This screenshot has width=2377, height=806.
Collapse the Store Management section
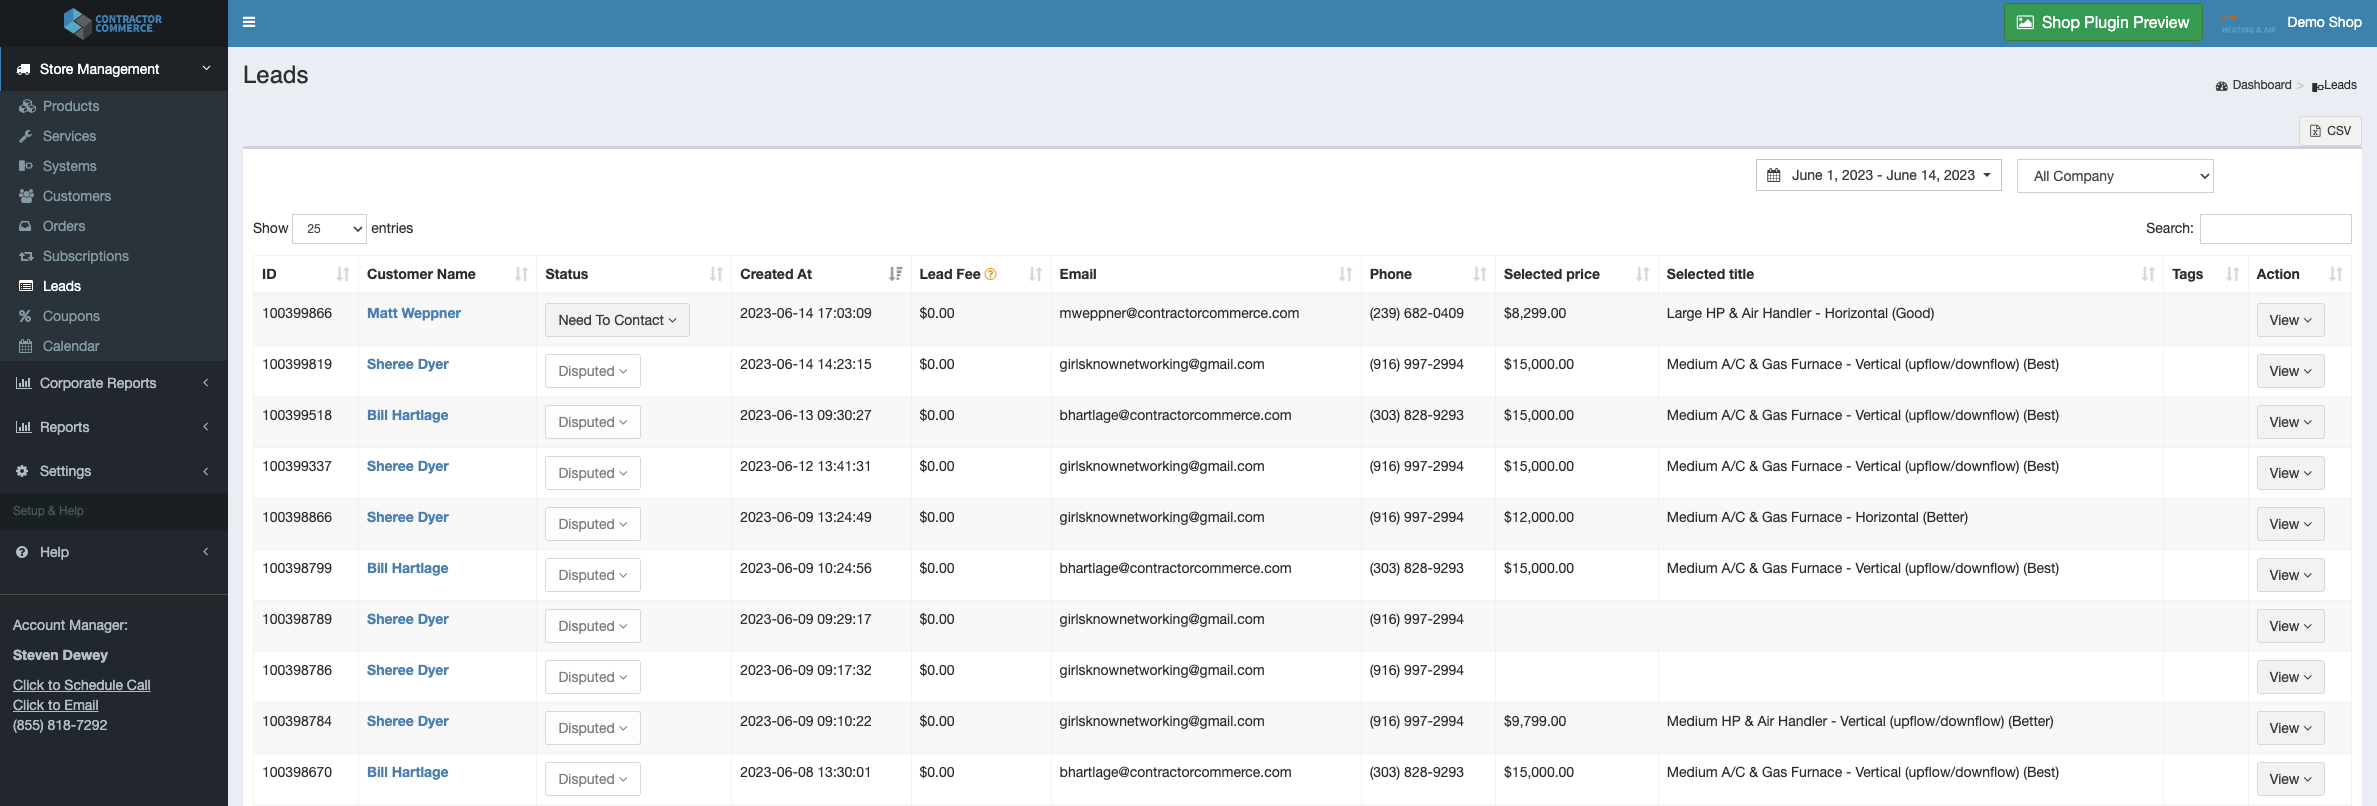pyautogui.click(x=114, y=69)
